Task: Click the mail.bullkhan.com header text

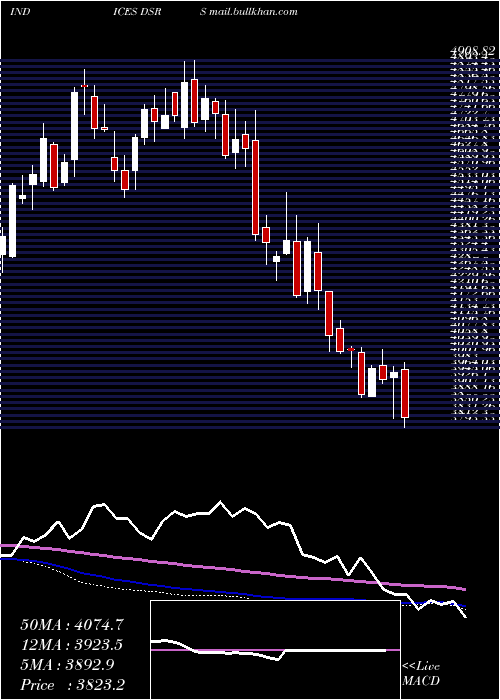Action: (x=254, y=11)
